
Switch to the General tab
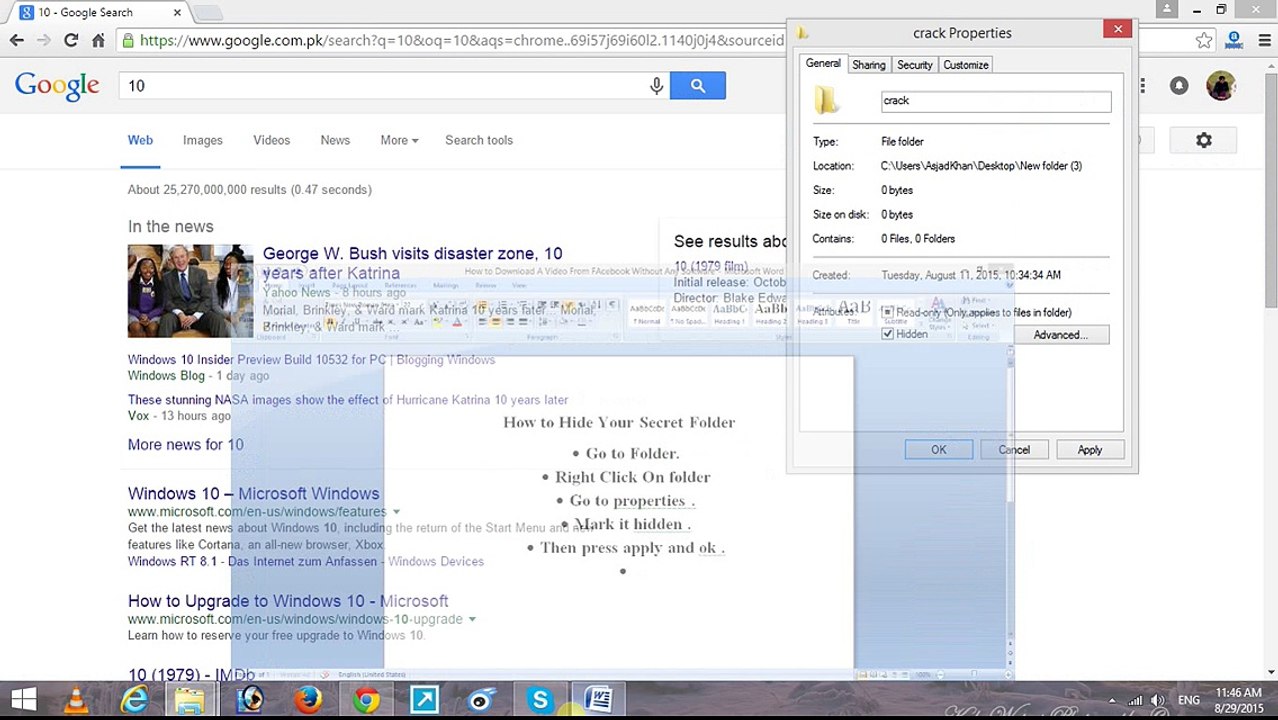click(823, 64)
